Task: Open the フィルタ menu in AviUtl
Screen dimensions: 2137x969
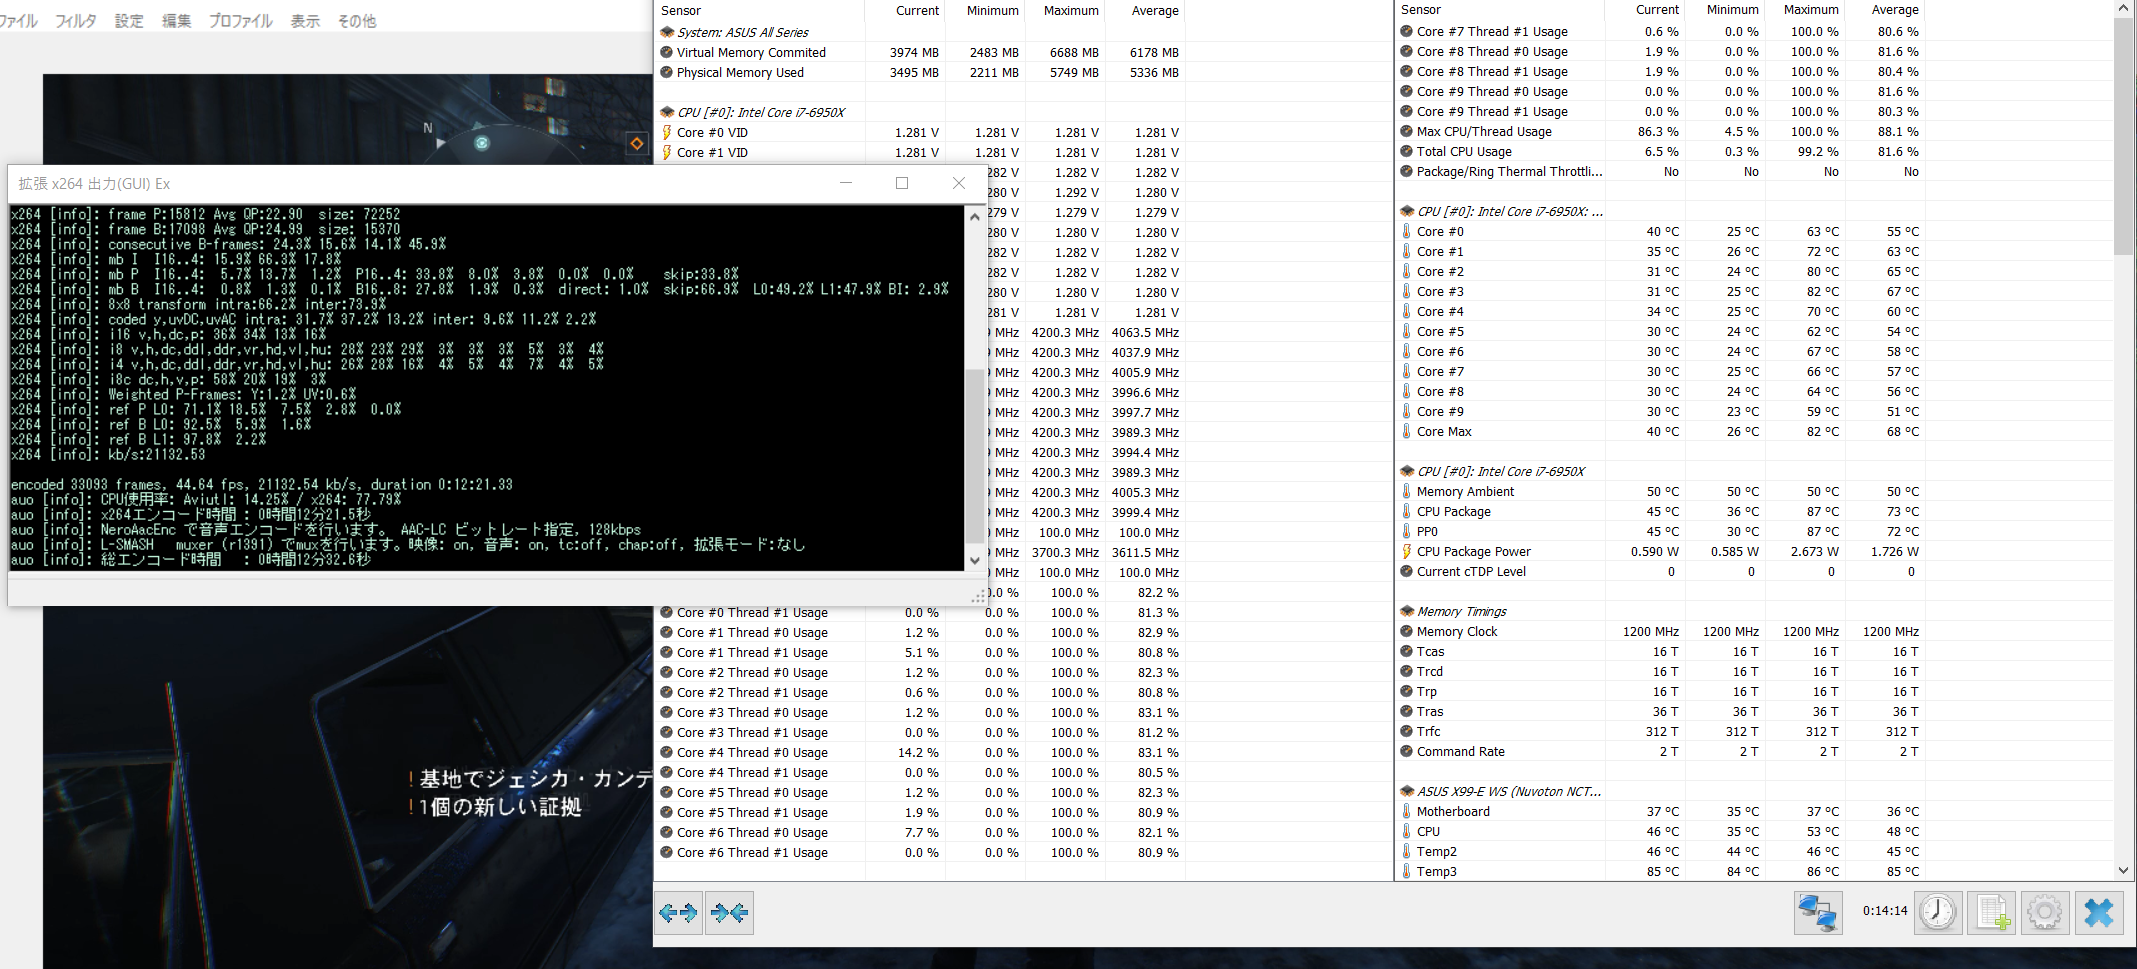Action: pos(75,20)
